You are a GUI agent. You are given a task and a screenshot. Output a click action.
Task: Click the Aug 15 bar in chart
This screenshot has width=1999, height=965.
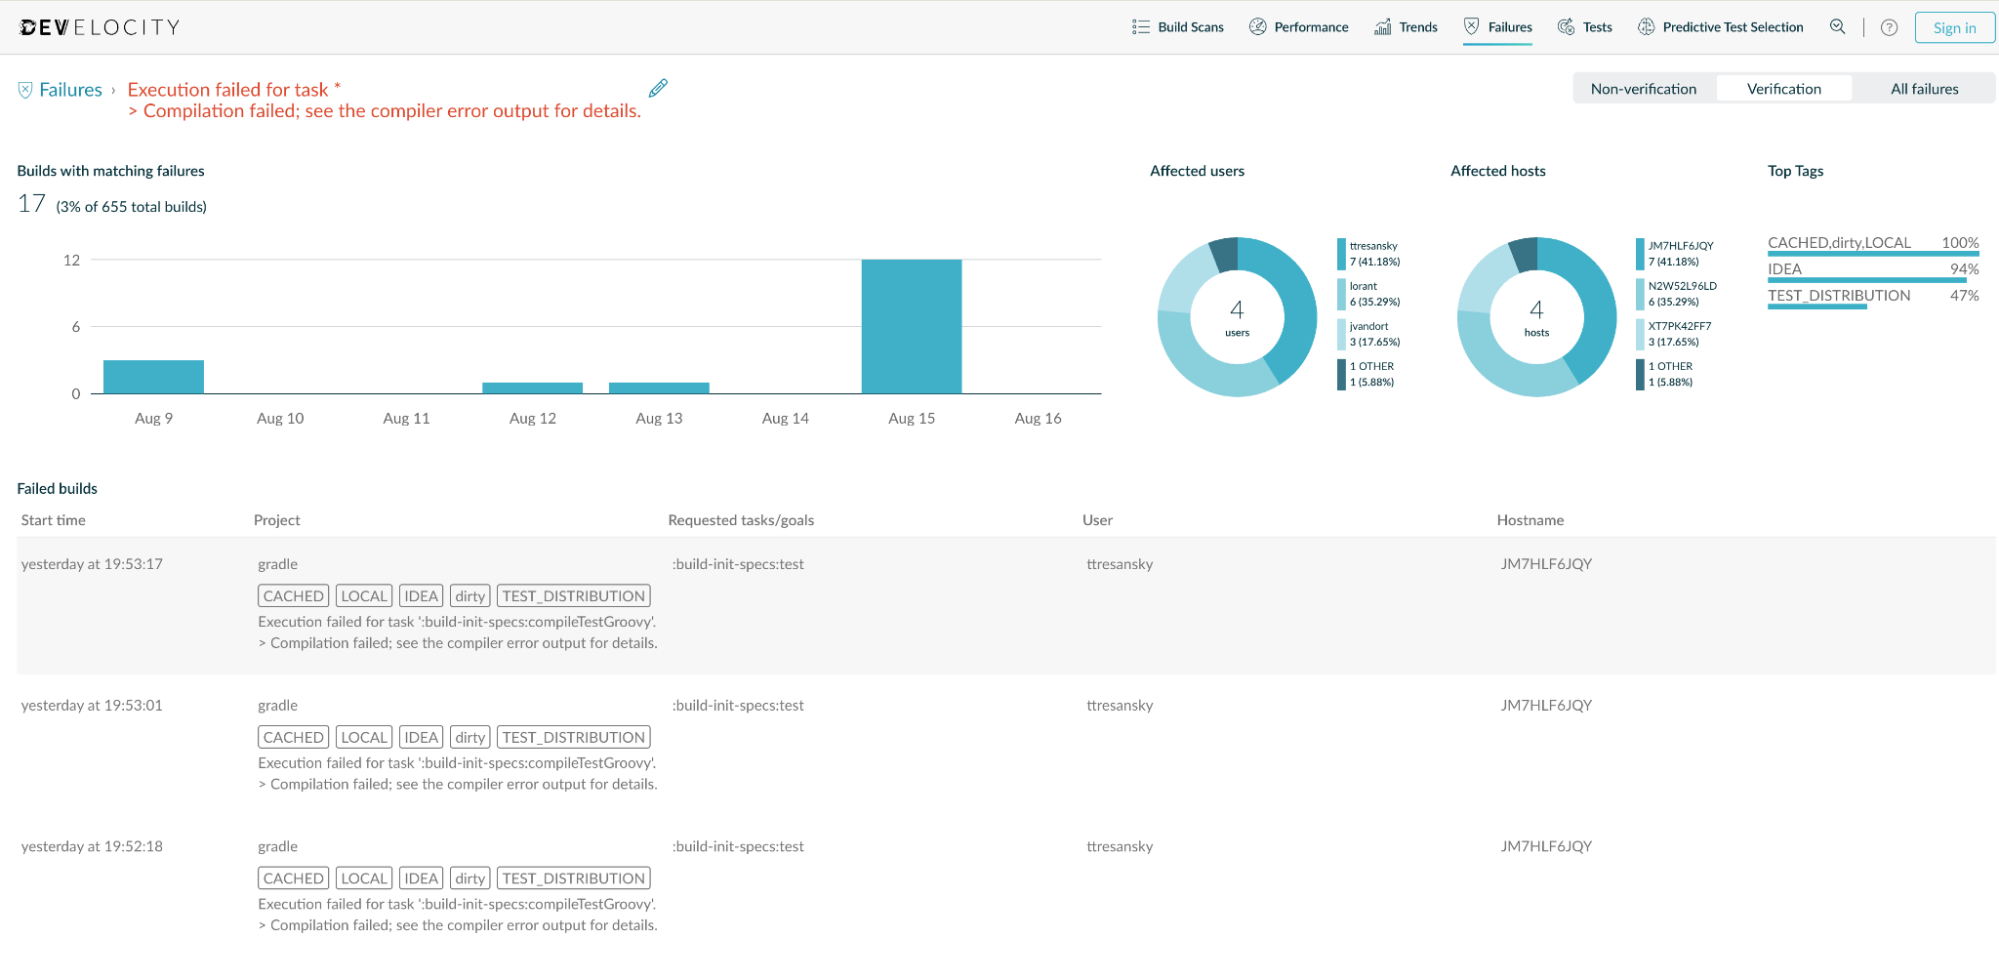click(x=911, y=326)
